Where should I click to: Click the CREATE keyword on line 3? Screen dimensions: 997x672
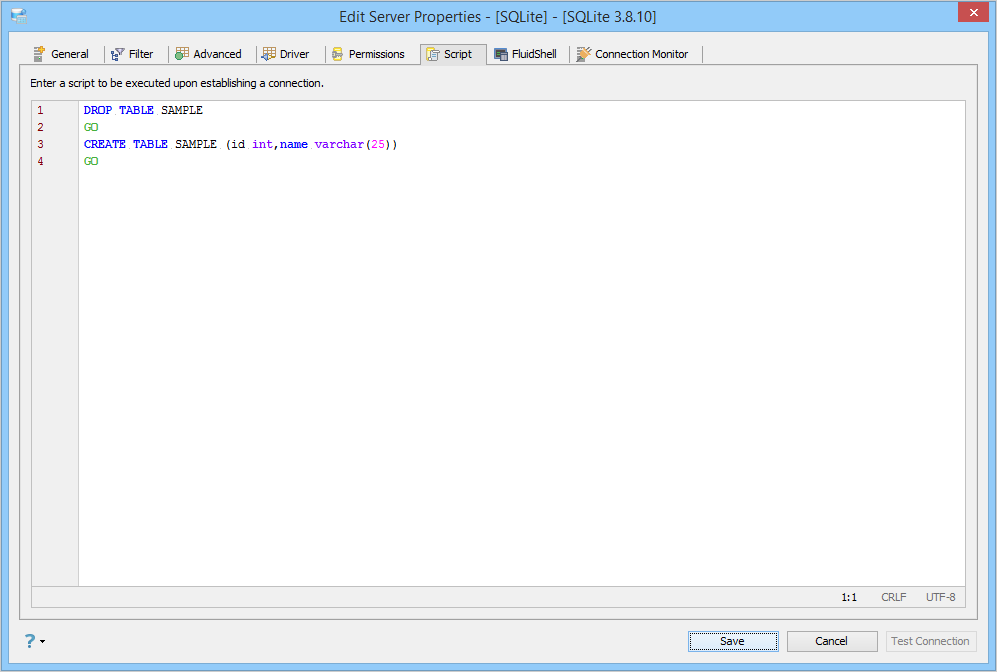click(105, 144)
